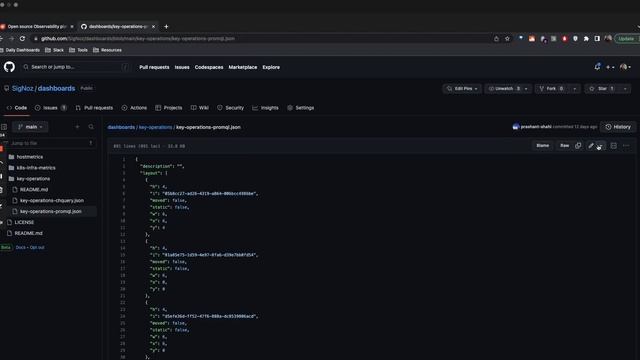This screenshot has width=640, height=360.
Task: Select the Security repository tab
Action: [231, 108]
